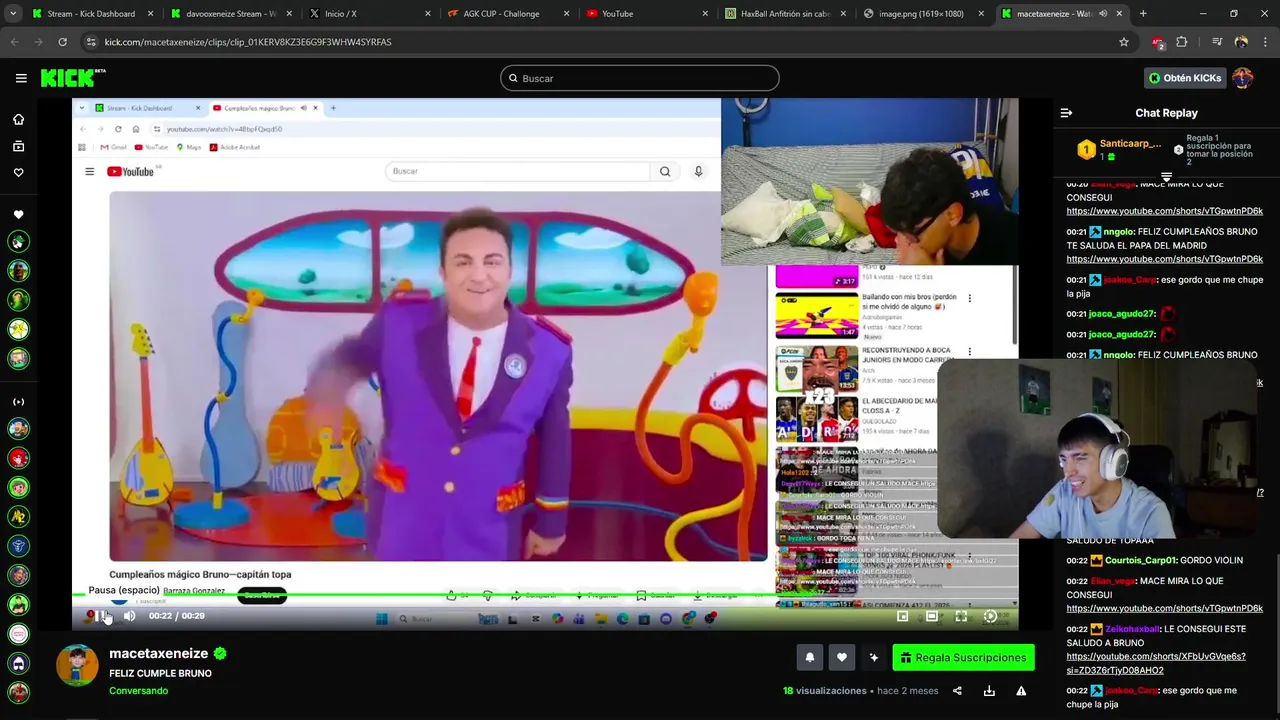
Task: Download the clip using the download icon
Action: click(x=989, y=691)
